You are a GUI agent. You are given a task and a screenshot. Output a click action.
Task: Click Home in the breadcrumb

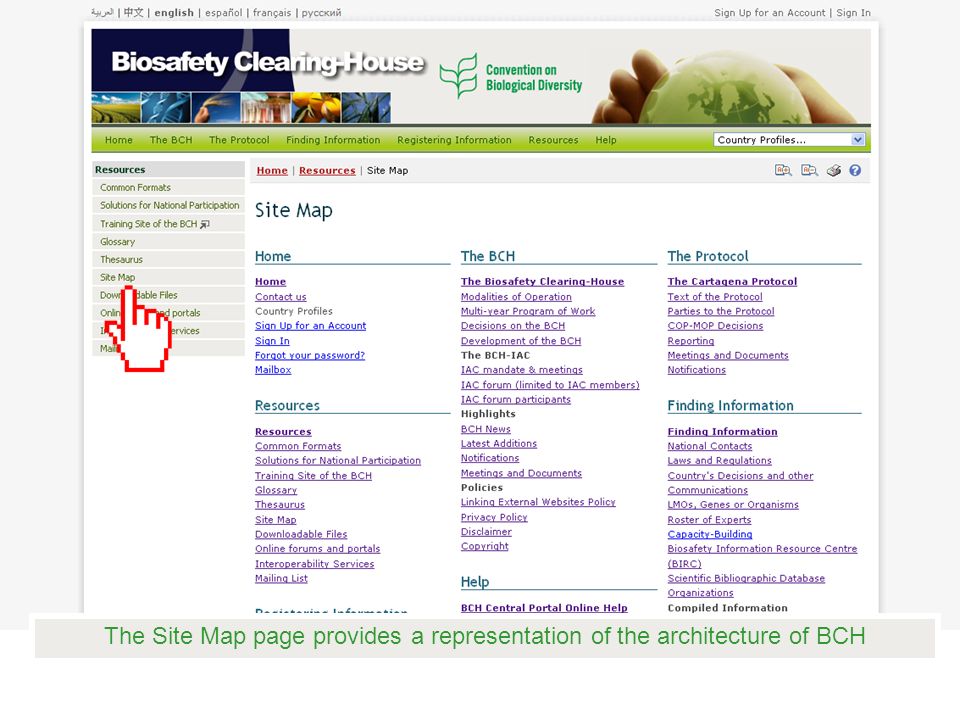(x=272, y=170)
